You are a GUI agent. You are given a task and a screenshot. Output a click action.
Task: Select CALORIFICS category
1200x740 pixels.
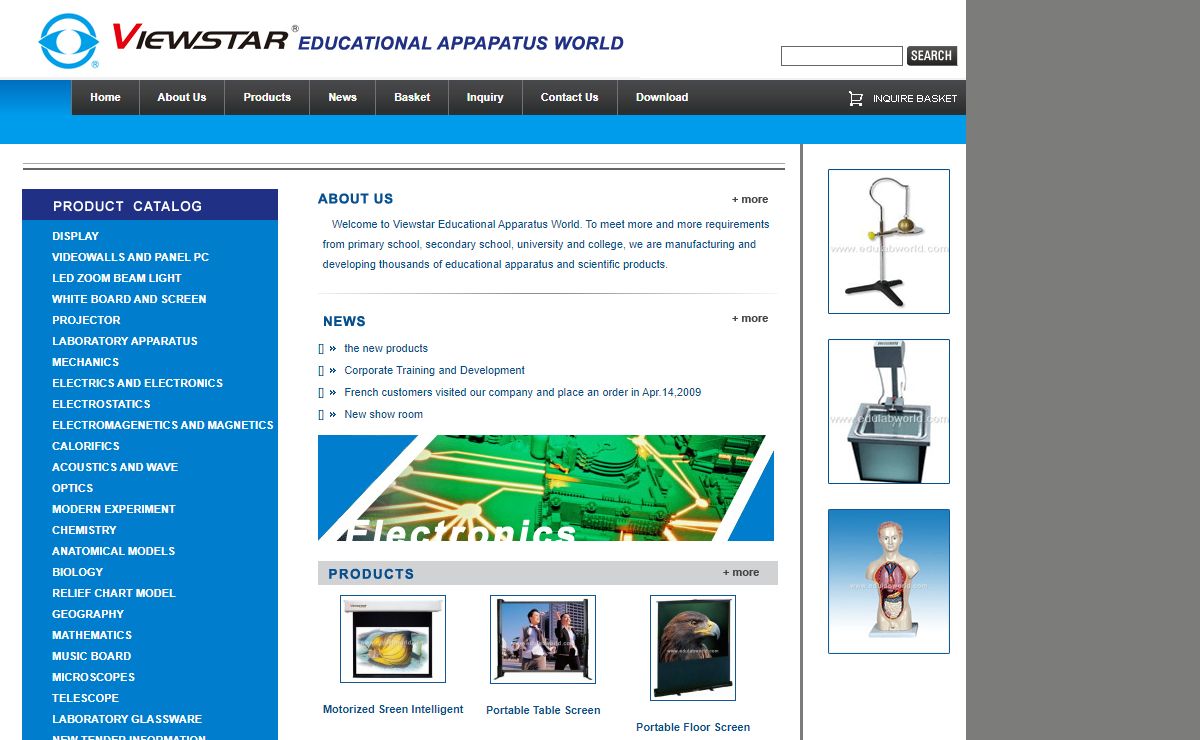[86, 446]
